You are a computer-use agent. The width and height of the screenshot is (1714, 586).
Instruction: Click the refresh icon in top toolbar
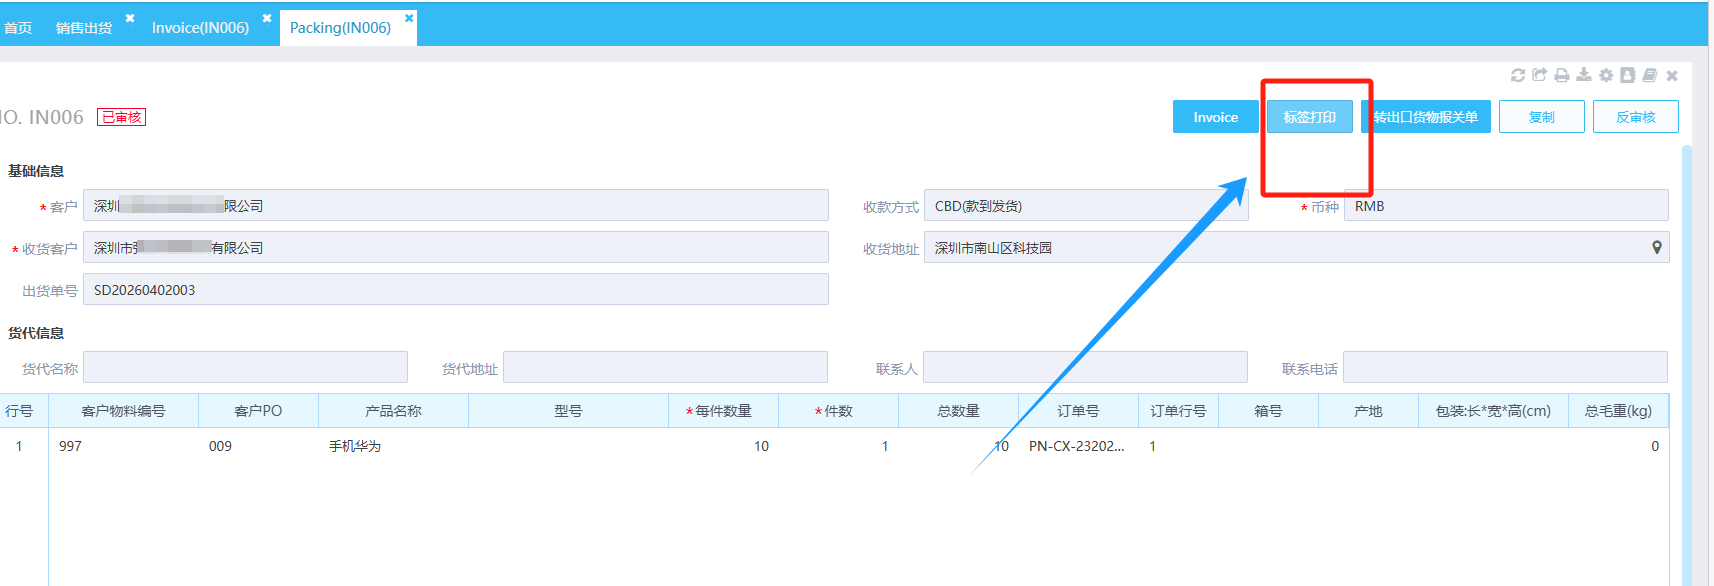(x=1518, y=75)
